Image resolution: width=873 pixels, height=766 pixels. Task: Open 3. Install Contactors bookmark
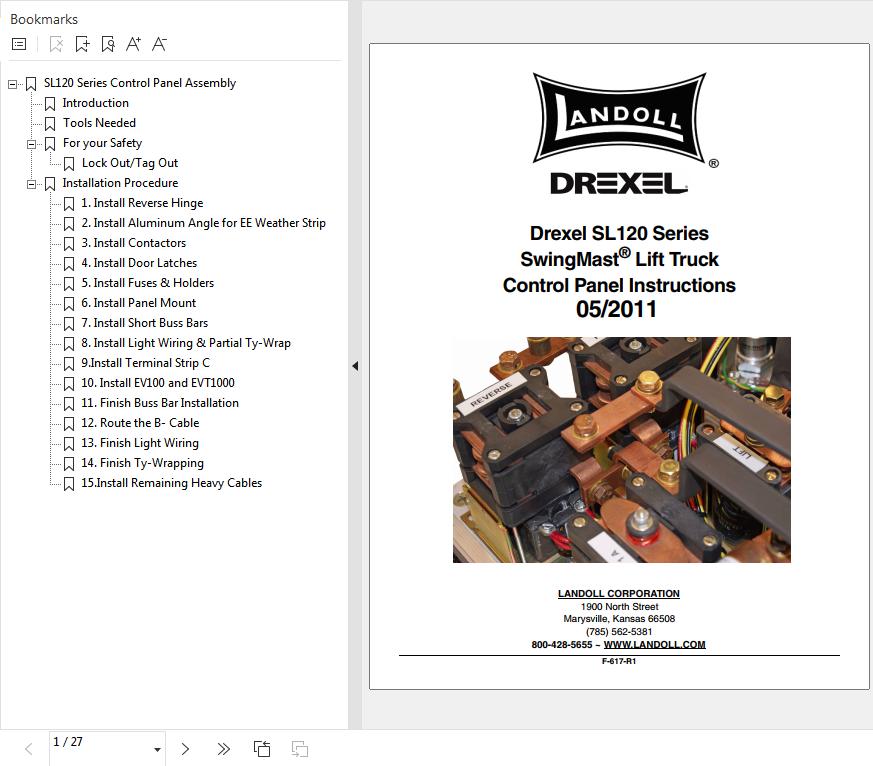click(134, 243)
